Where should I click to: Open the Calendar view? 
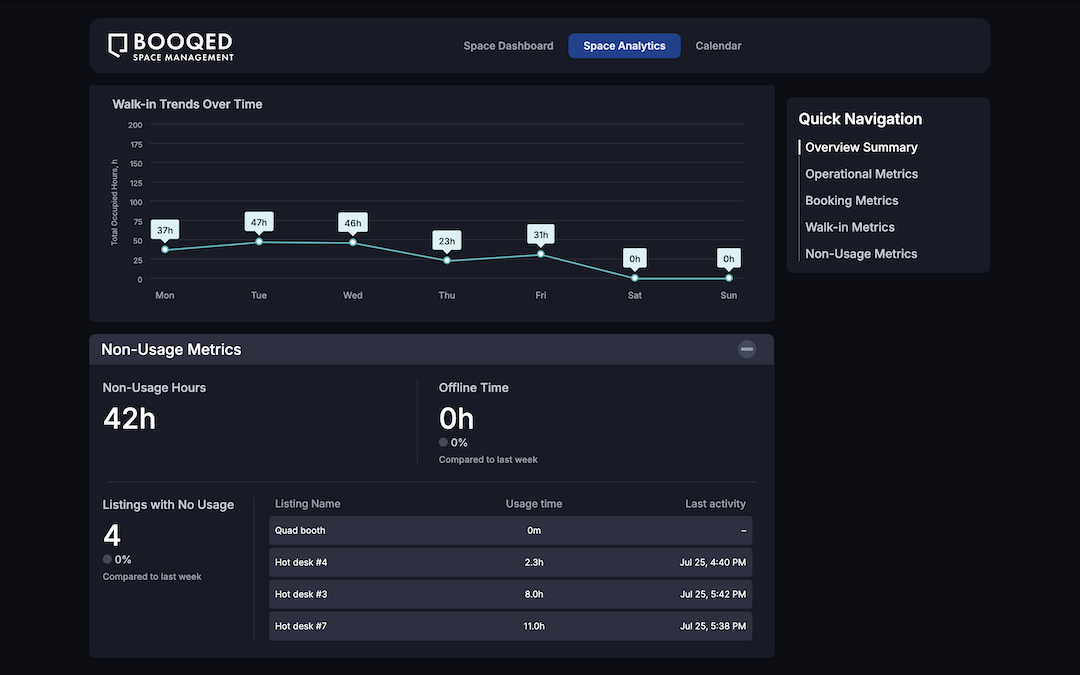tap(718, 45)
